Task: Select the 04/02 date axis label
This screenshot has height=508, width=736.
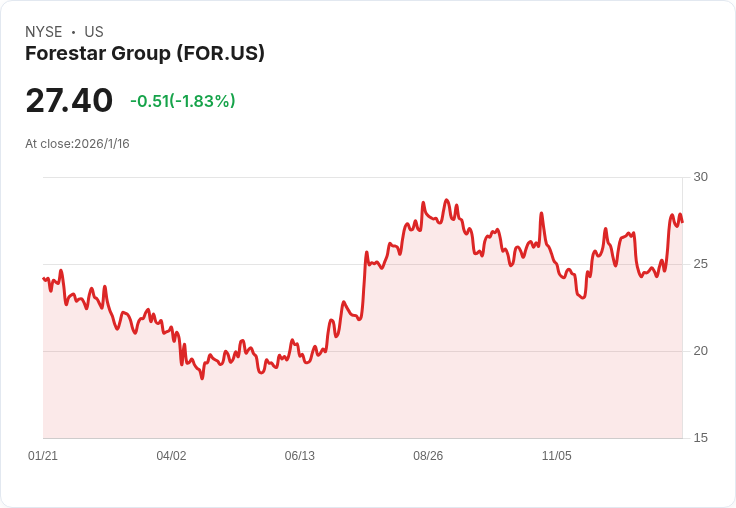Action: 171,456
